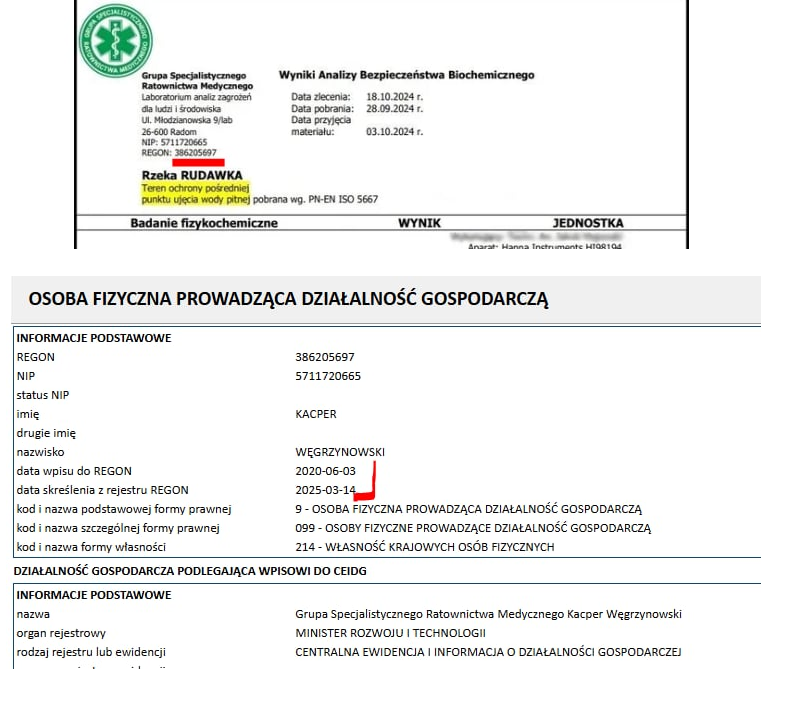This screenshot has width=808, height=704.
Task: Click the '214 - WŁASNOŚĆ KRAJOWYCH OSÓB FIZYCZNYCH' value
Action: [424, 547]
